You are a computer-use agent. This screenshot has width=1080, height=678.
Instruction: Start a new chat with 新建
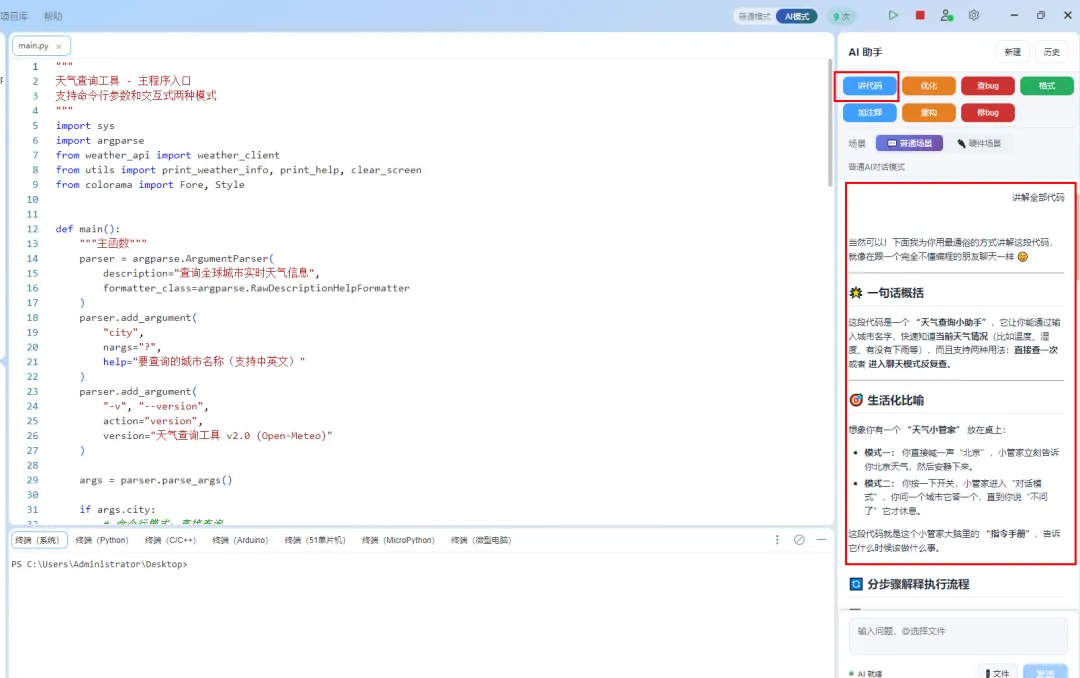(x=1012, y=52)
